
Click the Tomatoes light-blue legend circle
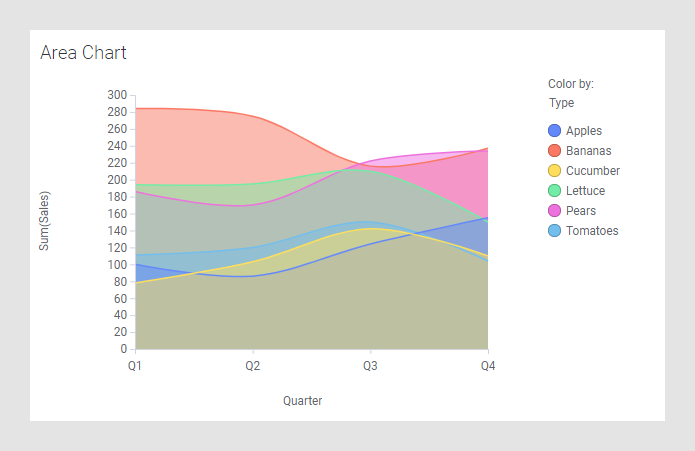(555, 231)
